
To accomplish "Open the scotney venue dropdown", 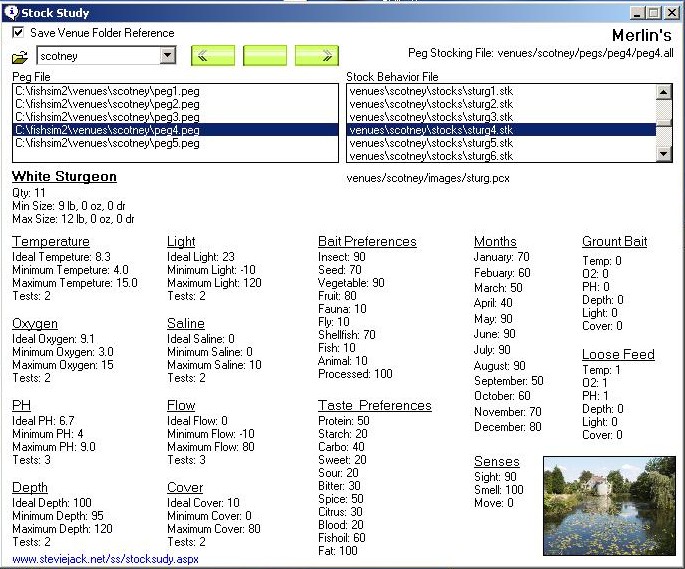I will [167, 56].
